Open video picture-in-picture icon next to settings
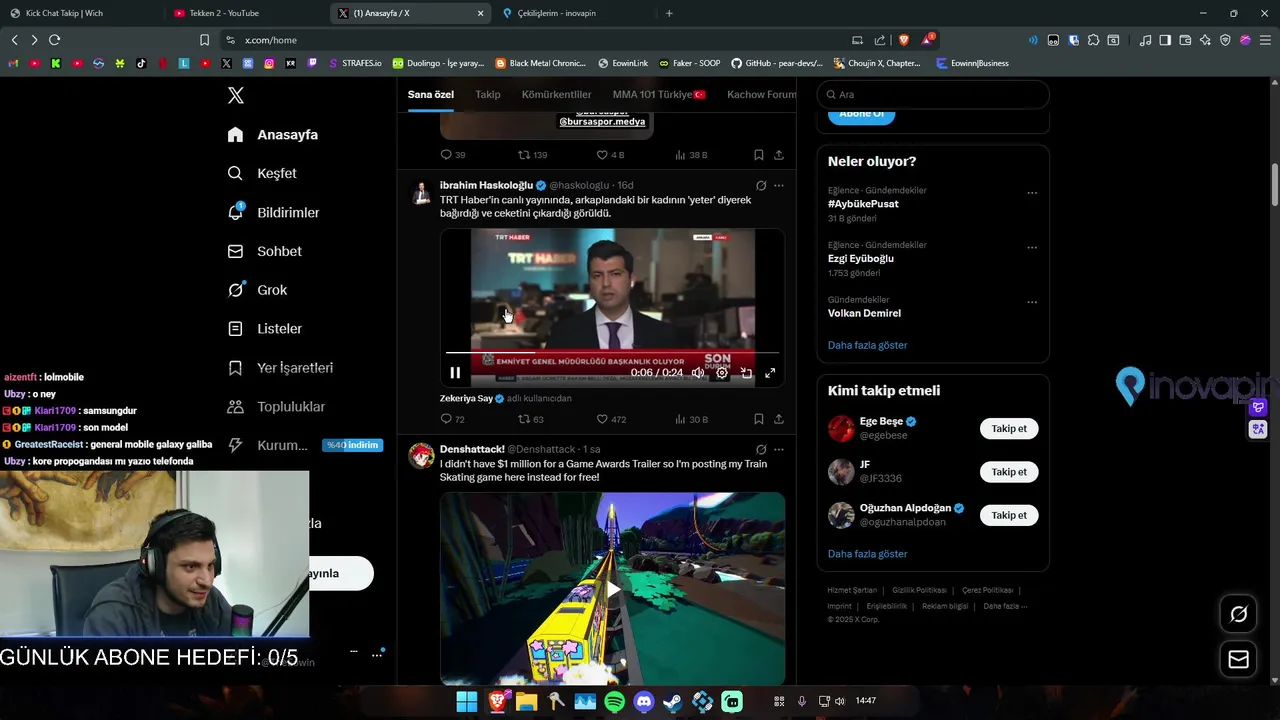1280x720 pixels. tap(746, 373)
